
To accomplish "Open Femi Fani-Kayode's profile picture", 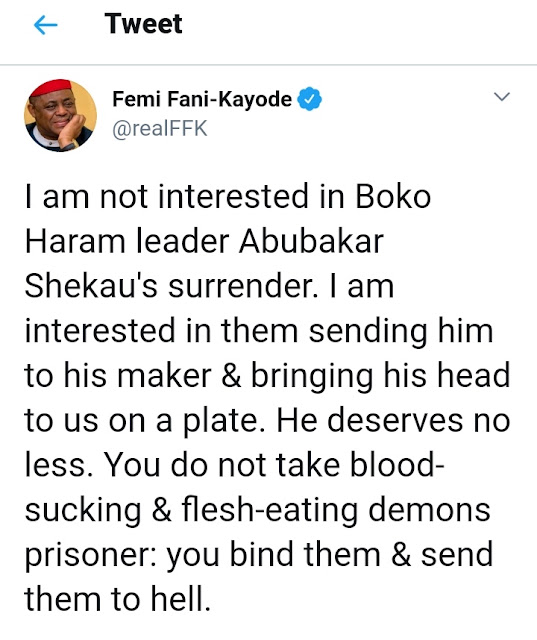I will point(60,115).
